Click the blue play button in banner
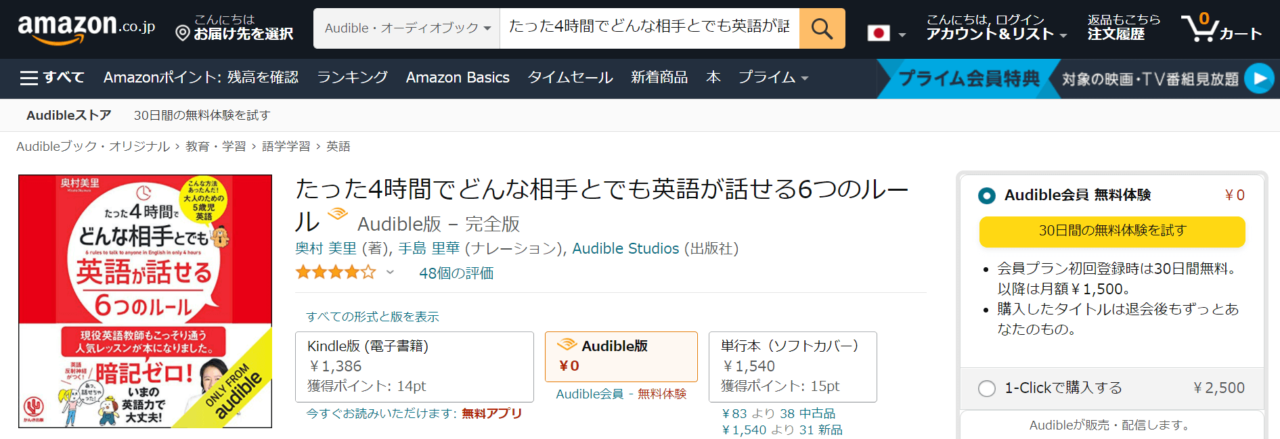Image resolution: width=1280 pixels, height=439 pixels. pos(1260,78)
